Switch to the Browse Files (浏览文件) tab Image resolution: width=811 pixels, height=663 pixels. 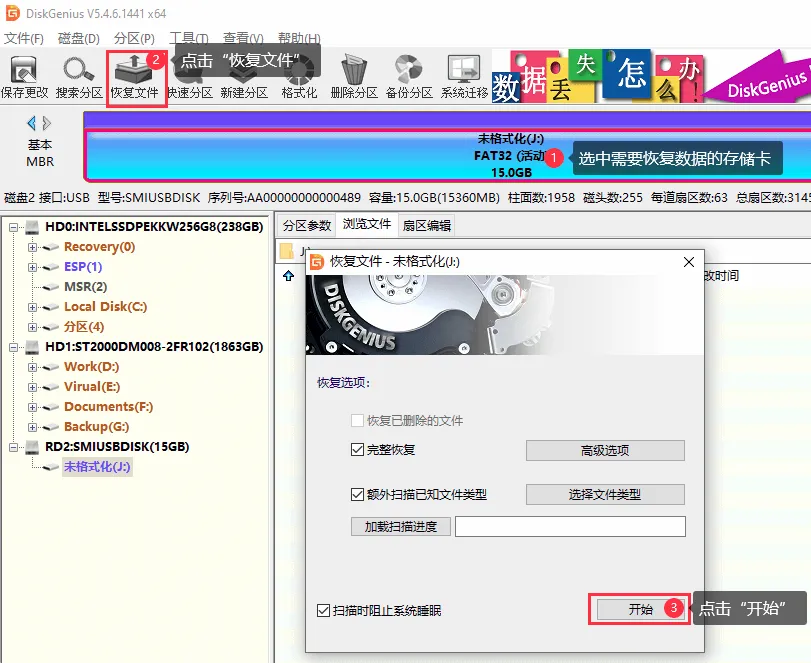point(367,224)
